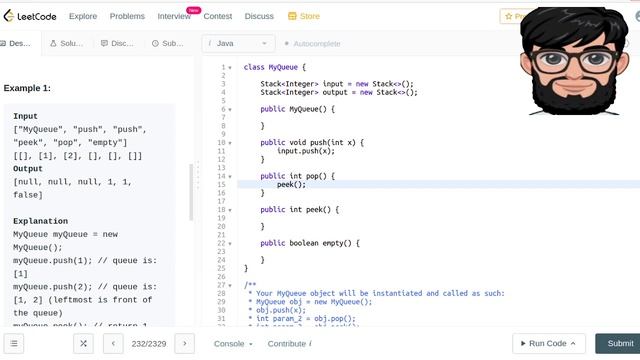
Task: Click the Submissions clock icon
Action: click(x=155, y=43)
